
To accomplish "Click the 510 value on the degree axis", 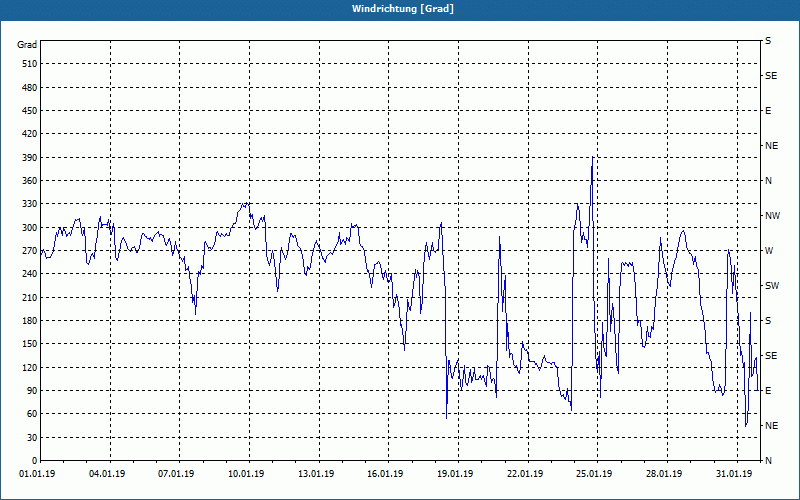I will [30, 64].
